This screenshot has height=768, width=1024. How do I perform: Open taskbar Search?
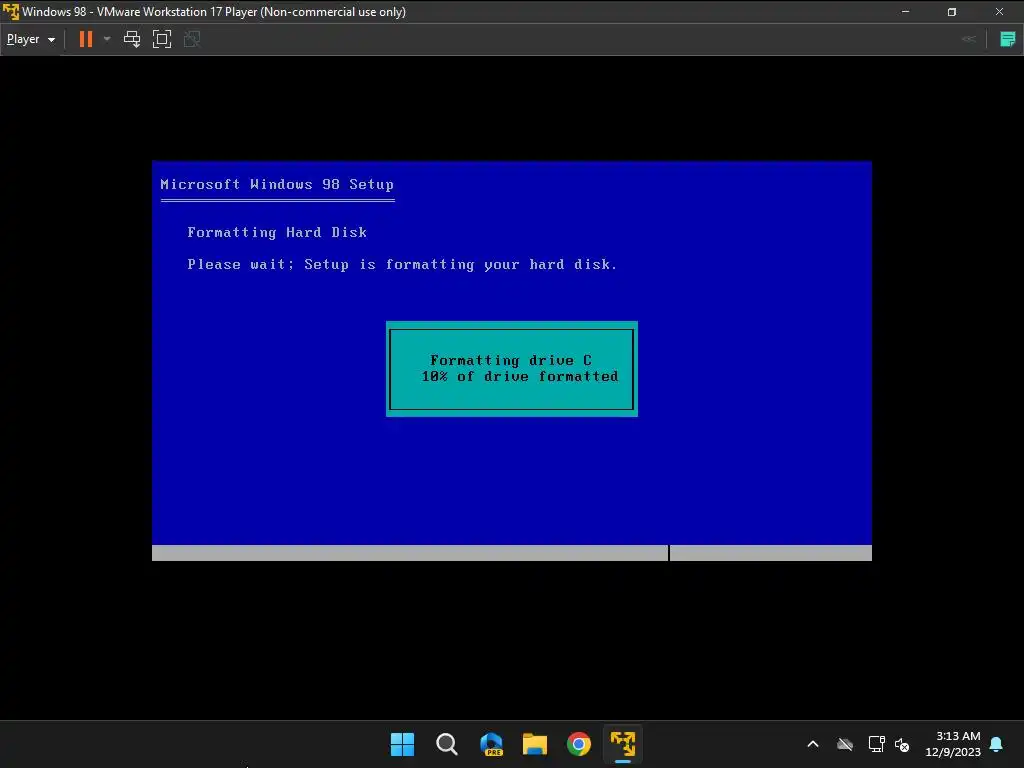(x=447, y=744)
